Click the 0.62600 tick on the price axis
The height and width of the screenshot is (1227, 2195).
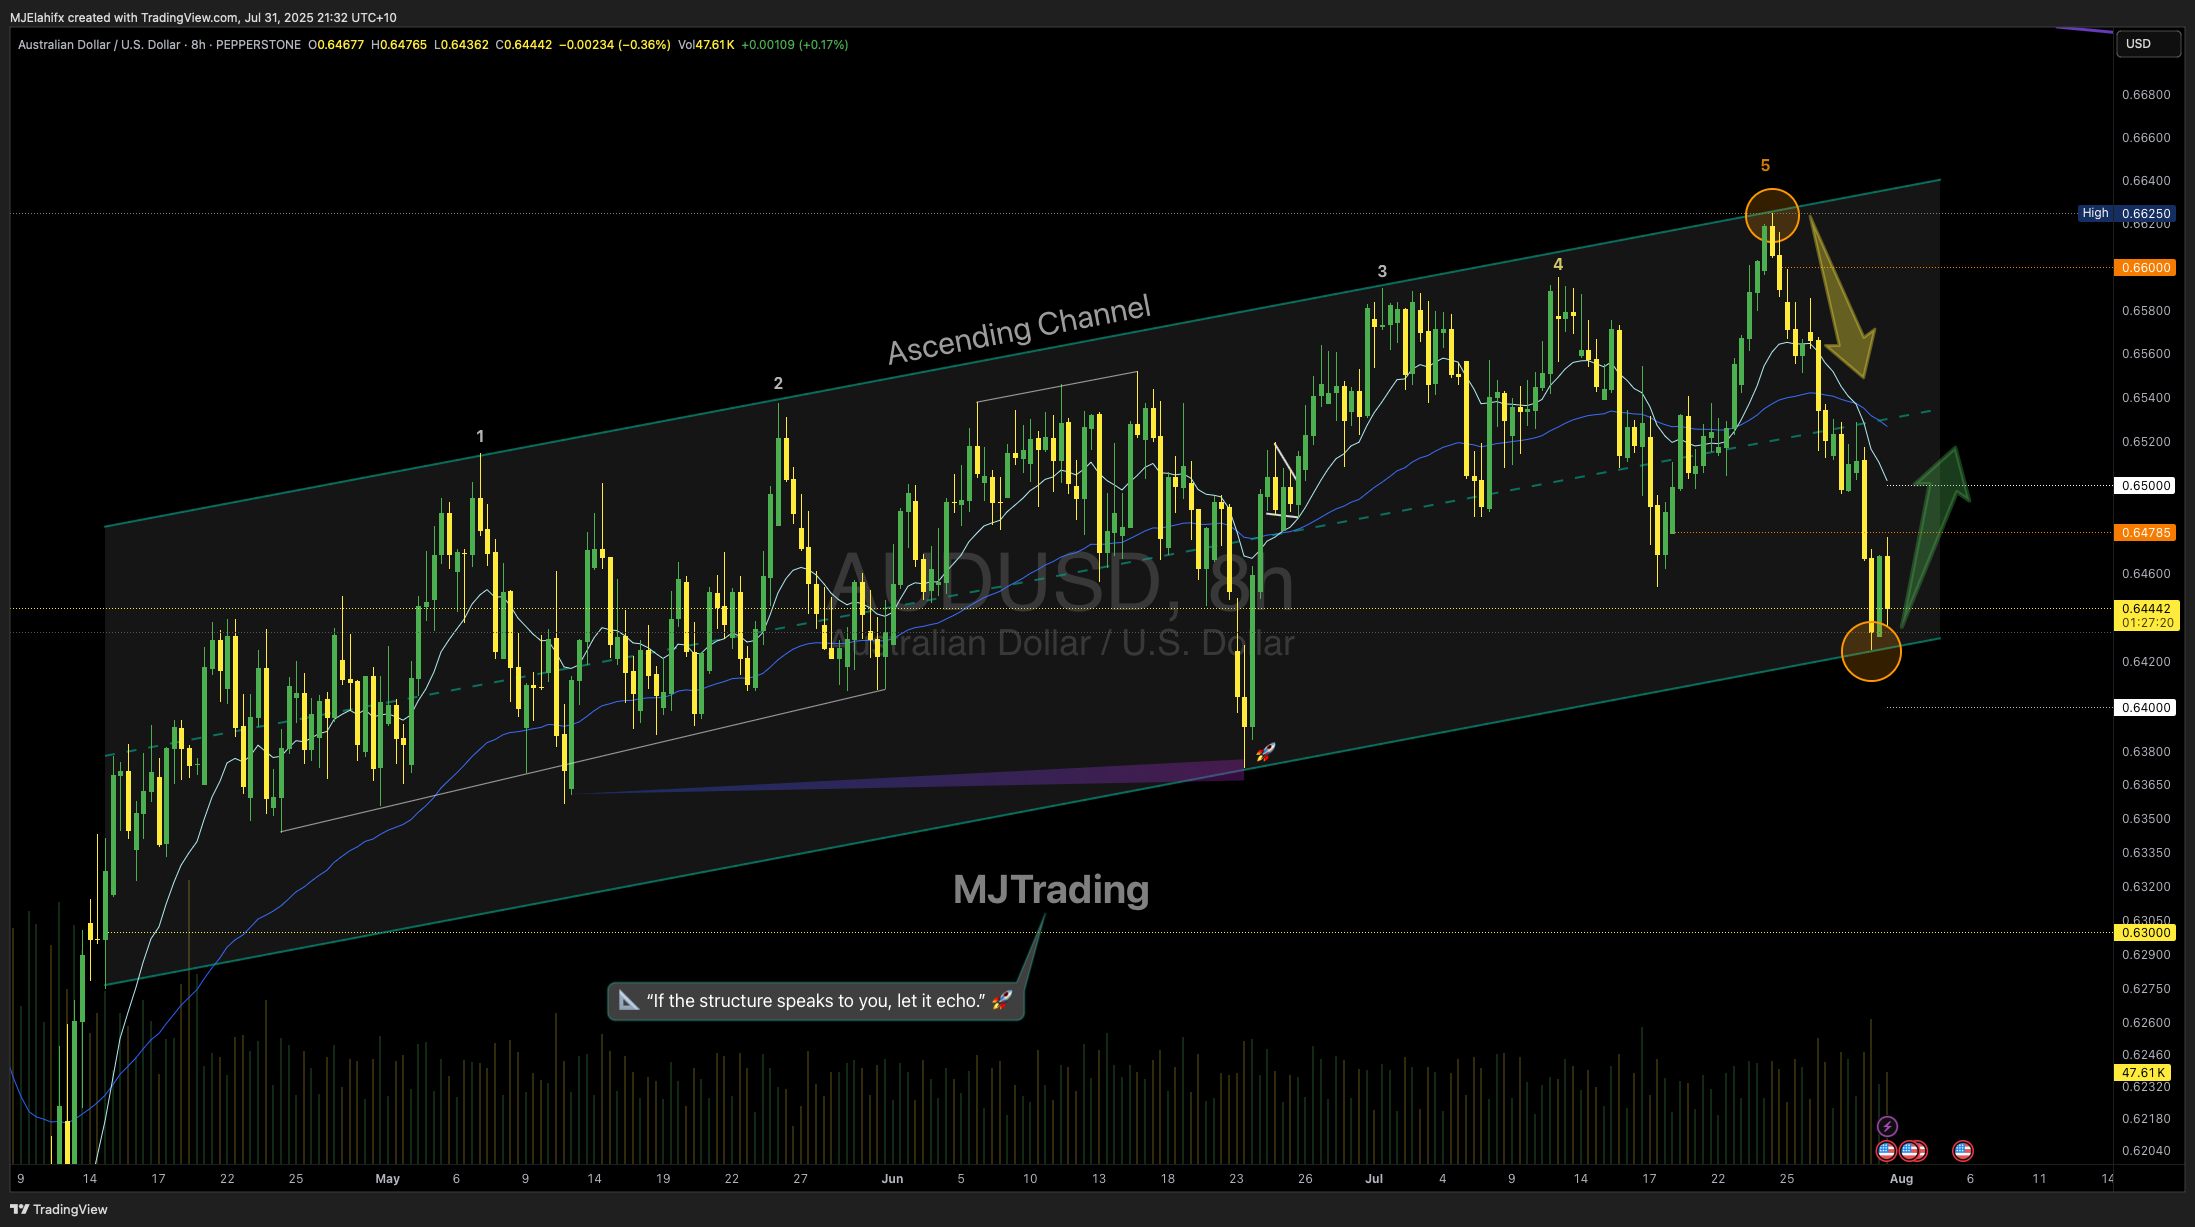point(2146,1023)
